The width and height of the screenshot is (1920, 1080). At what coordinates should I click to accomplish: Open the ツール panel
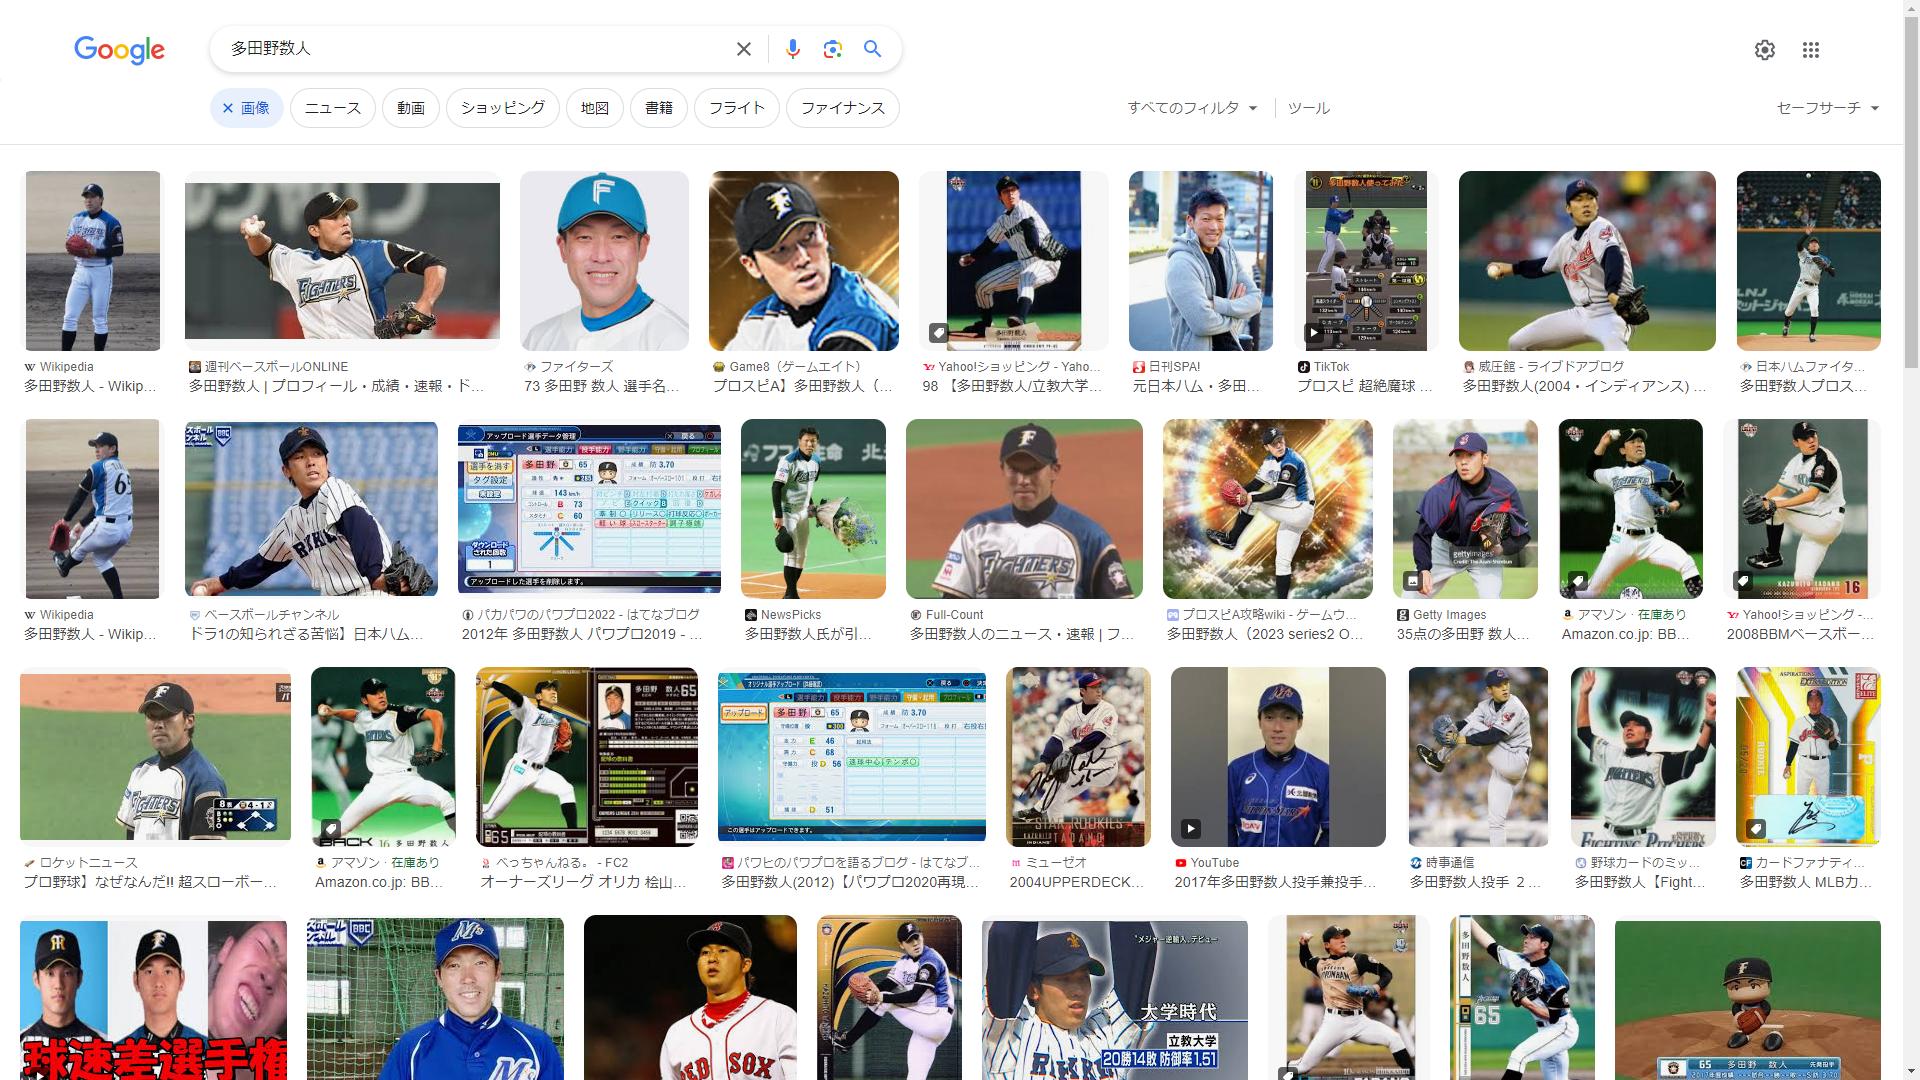[1308, 108]
